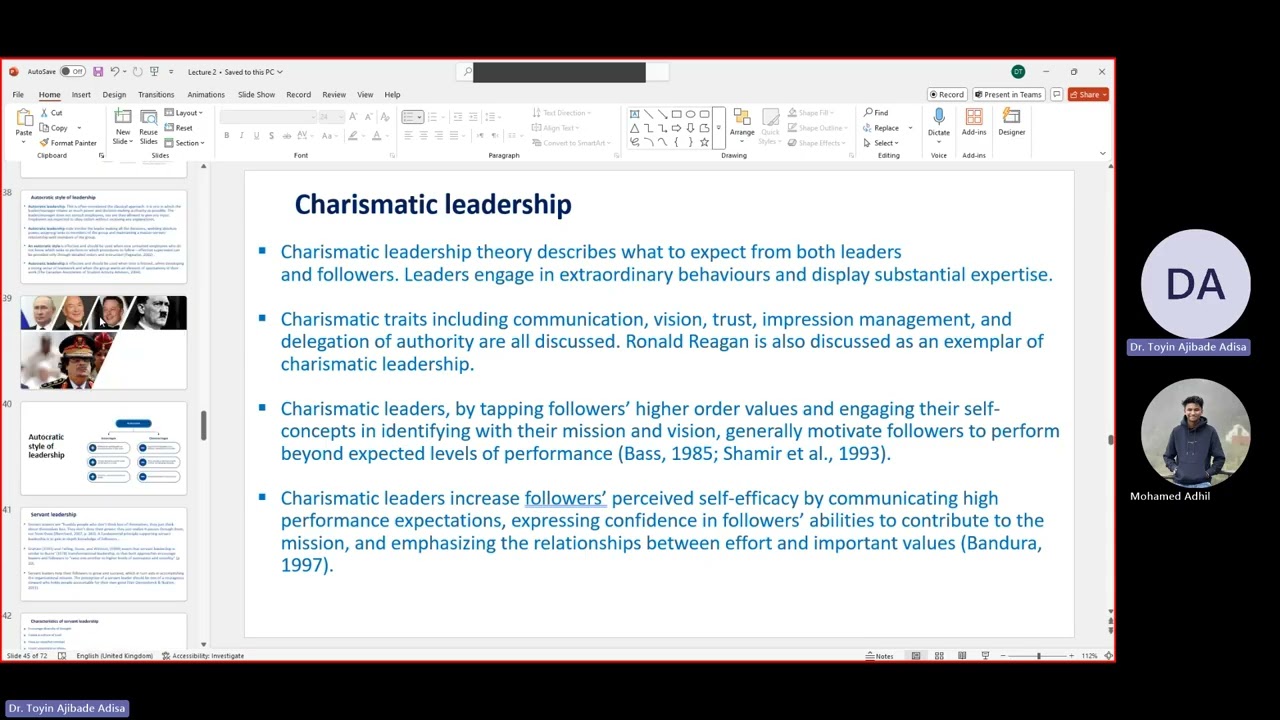Viewport: 1280px width, 720px height.
Task: Toggle bullet list formatting
Action: click(409, 118)
